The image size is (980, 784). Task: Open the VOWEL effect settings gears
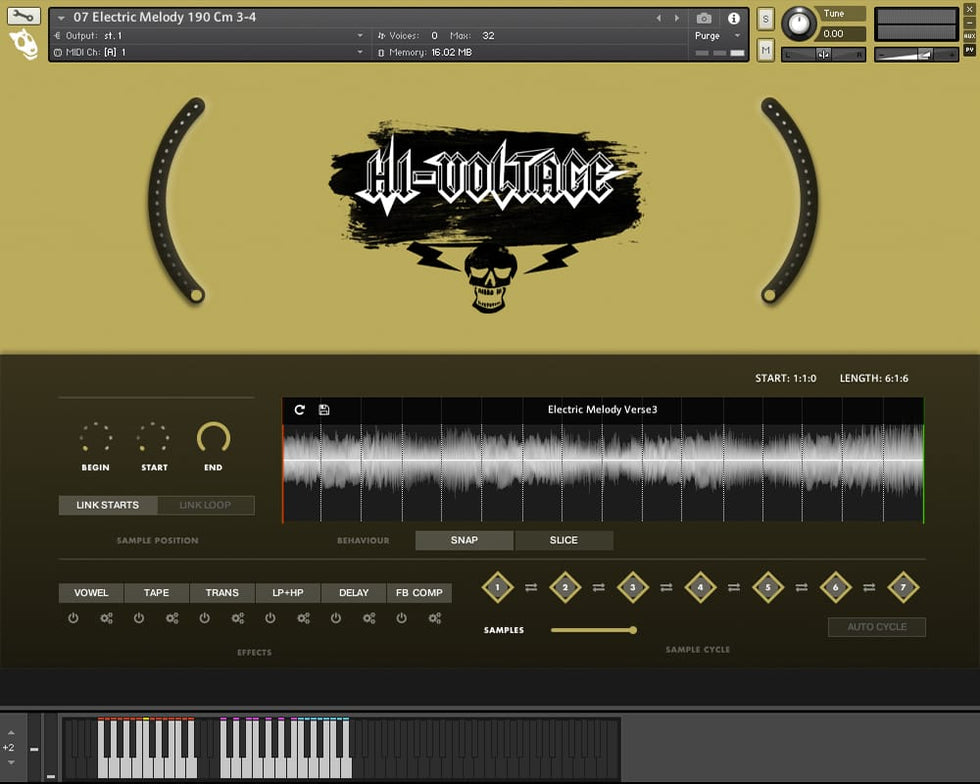click(107, 619)
